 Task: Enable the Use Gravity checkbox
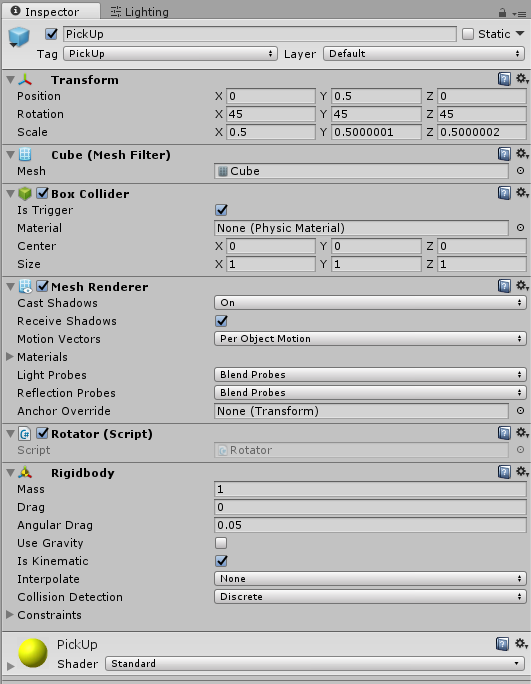tap(221, 543)
